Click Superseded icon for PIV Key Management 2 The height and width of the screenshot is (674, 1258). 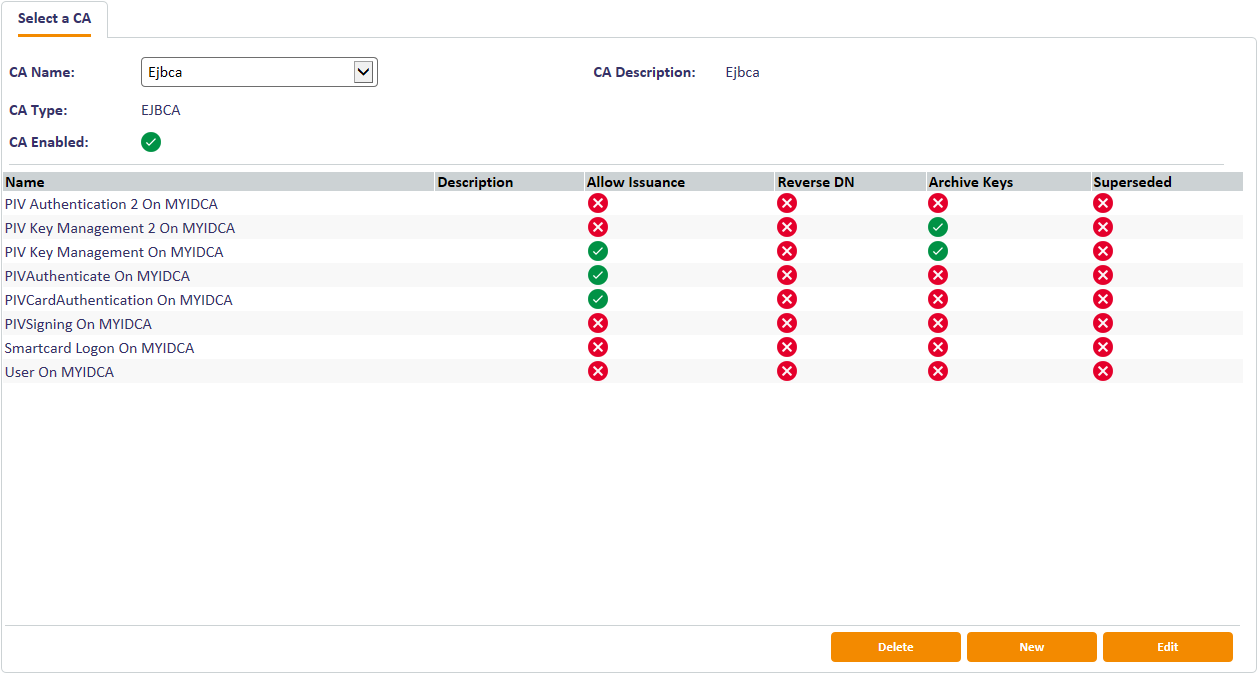click(x=1103, y=228)
